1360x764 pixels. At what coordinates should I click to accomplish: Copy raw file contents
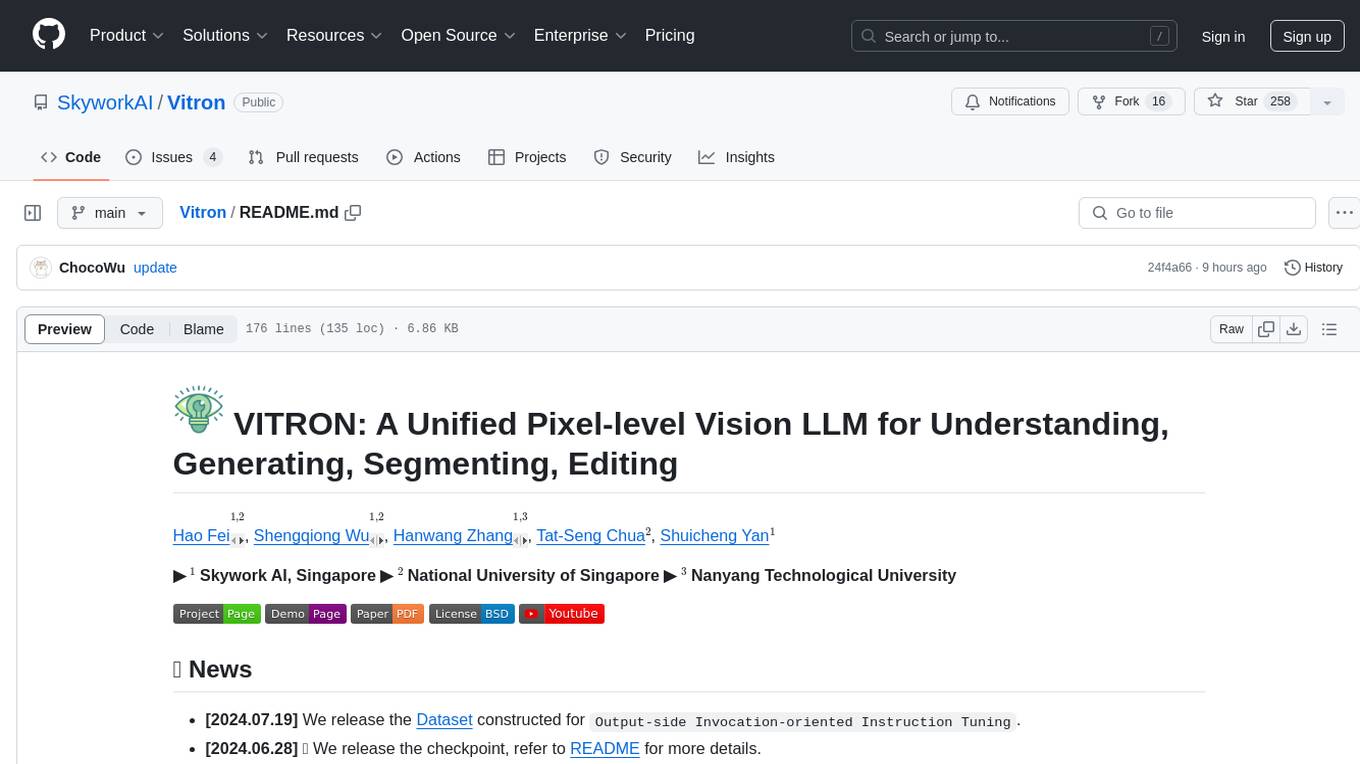point(1266,329)
